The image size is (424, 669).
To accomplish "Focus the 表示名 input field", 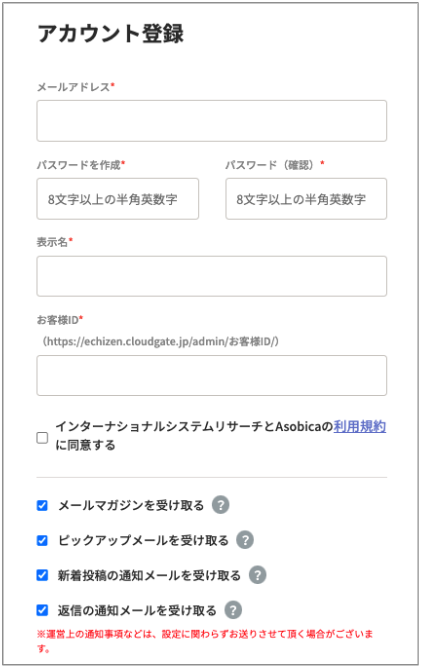I will [212, 276].
